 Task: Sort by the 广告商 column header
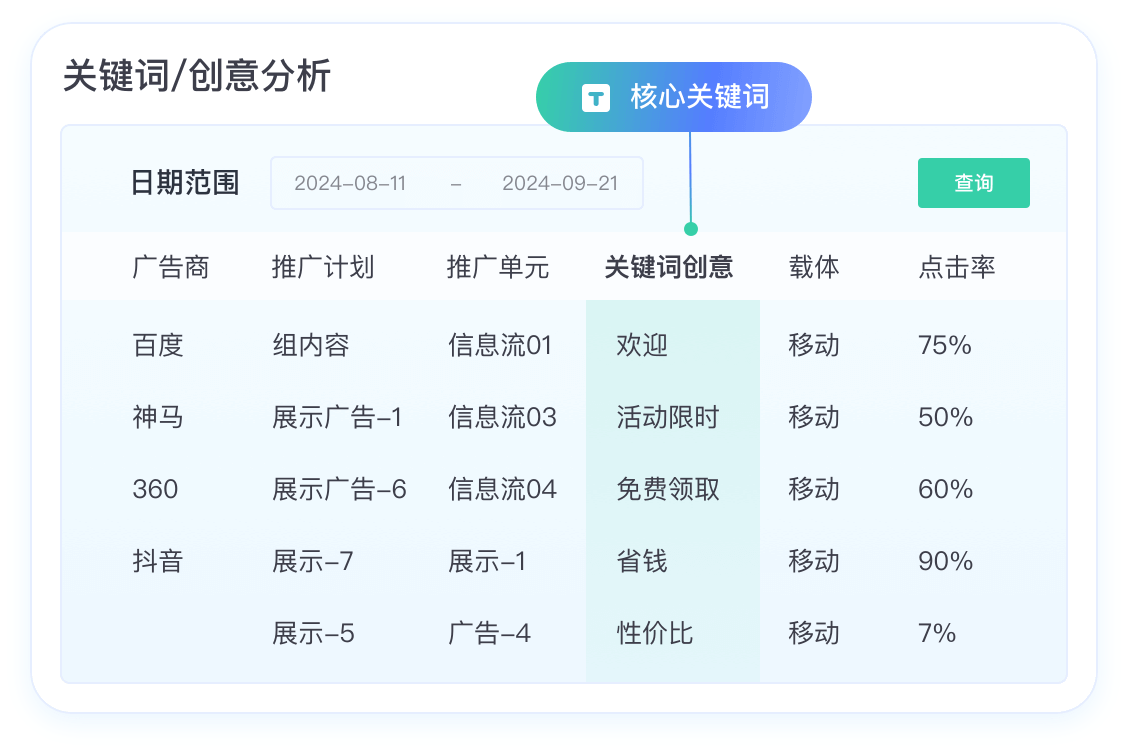170,267
